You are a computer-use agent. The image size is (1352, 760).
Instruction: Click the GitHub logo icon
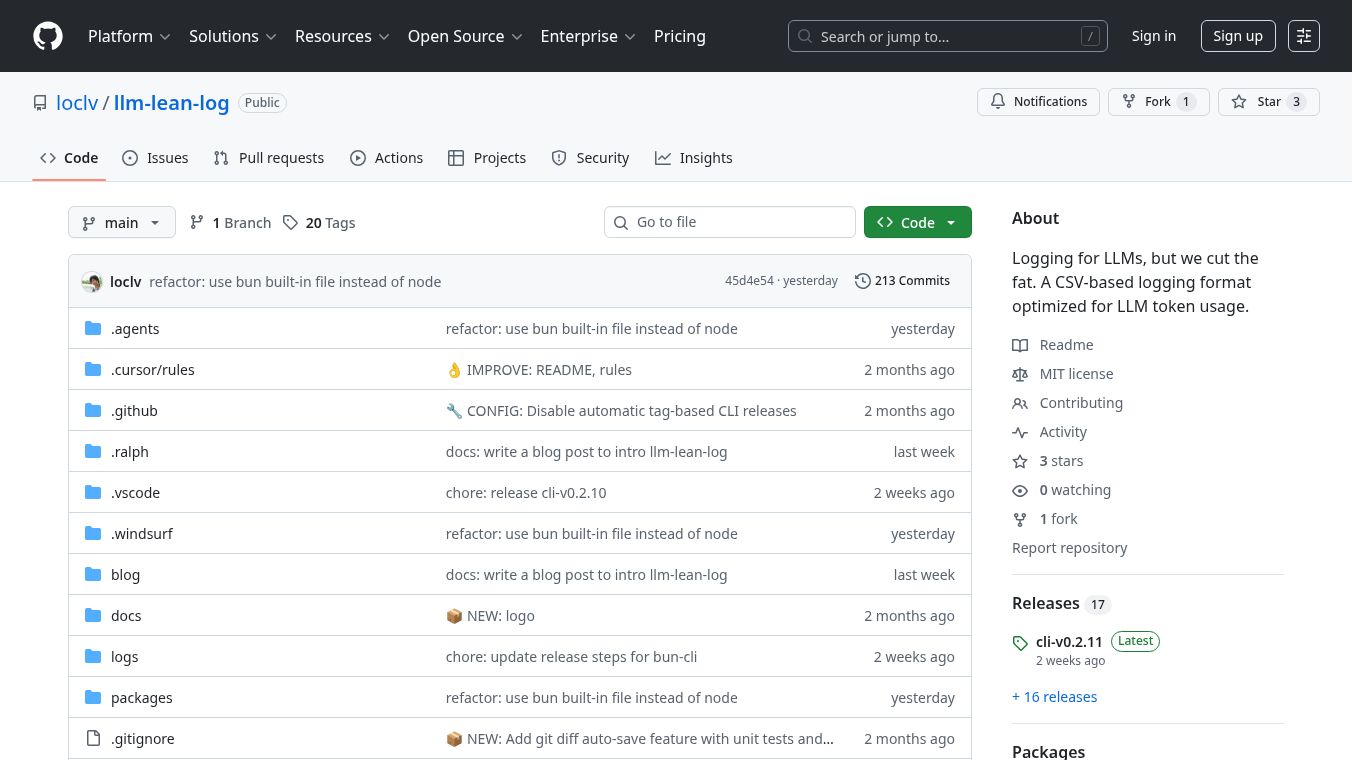[x=48, y=36]
